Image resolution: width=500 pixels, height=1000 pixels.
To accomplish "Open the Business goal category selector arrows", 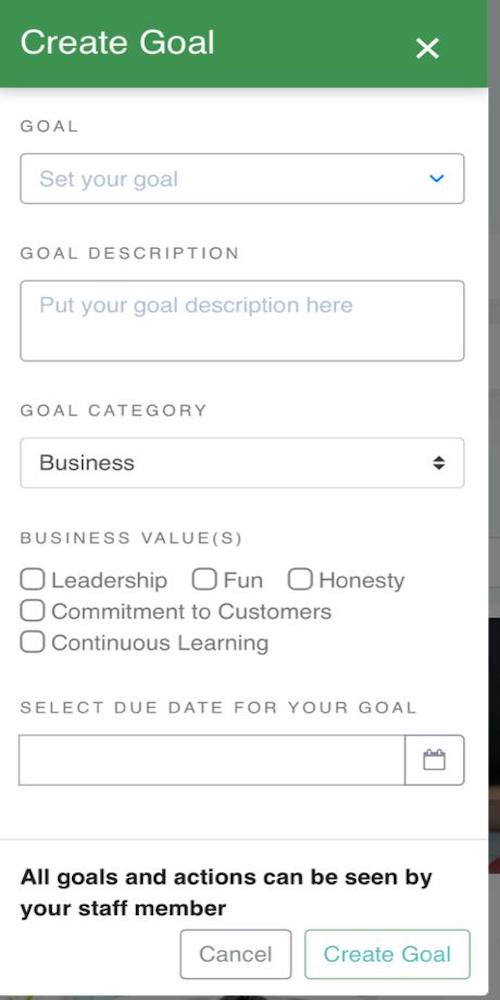I will (x=439, y=463).
